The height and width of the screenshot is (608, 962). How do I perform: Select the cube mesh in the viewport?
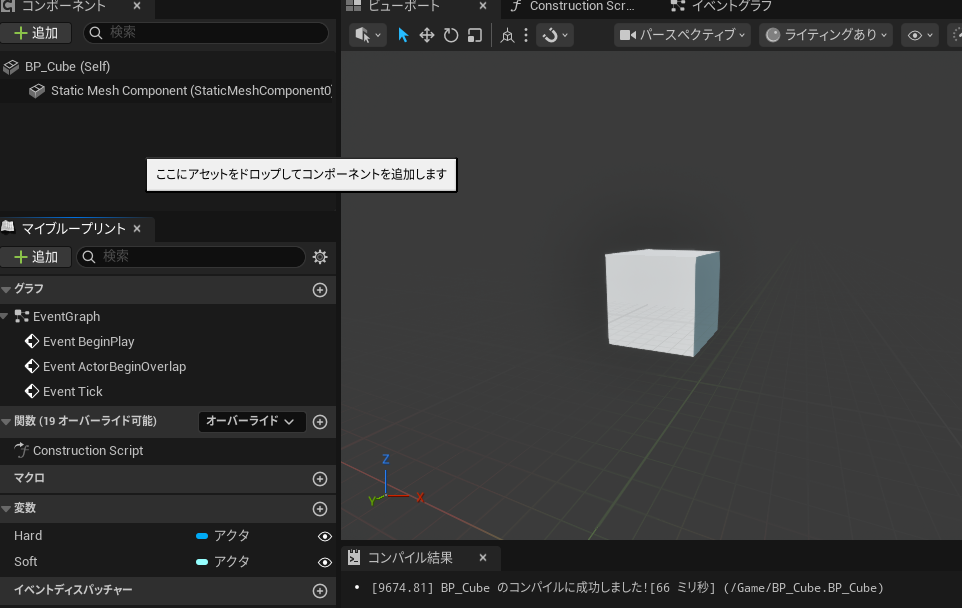(662, 302)
